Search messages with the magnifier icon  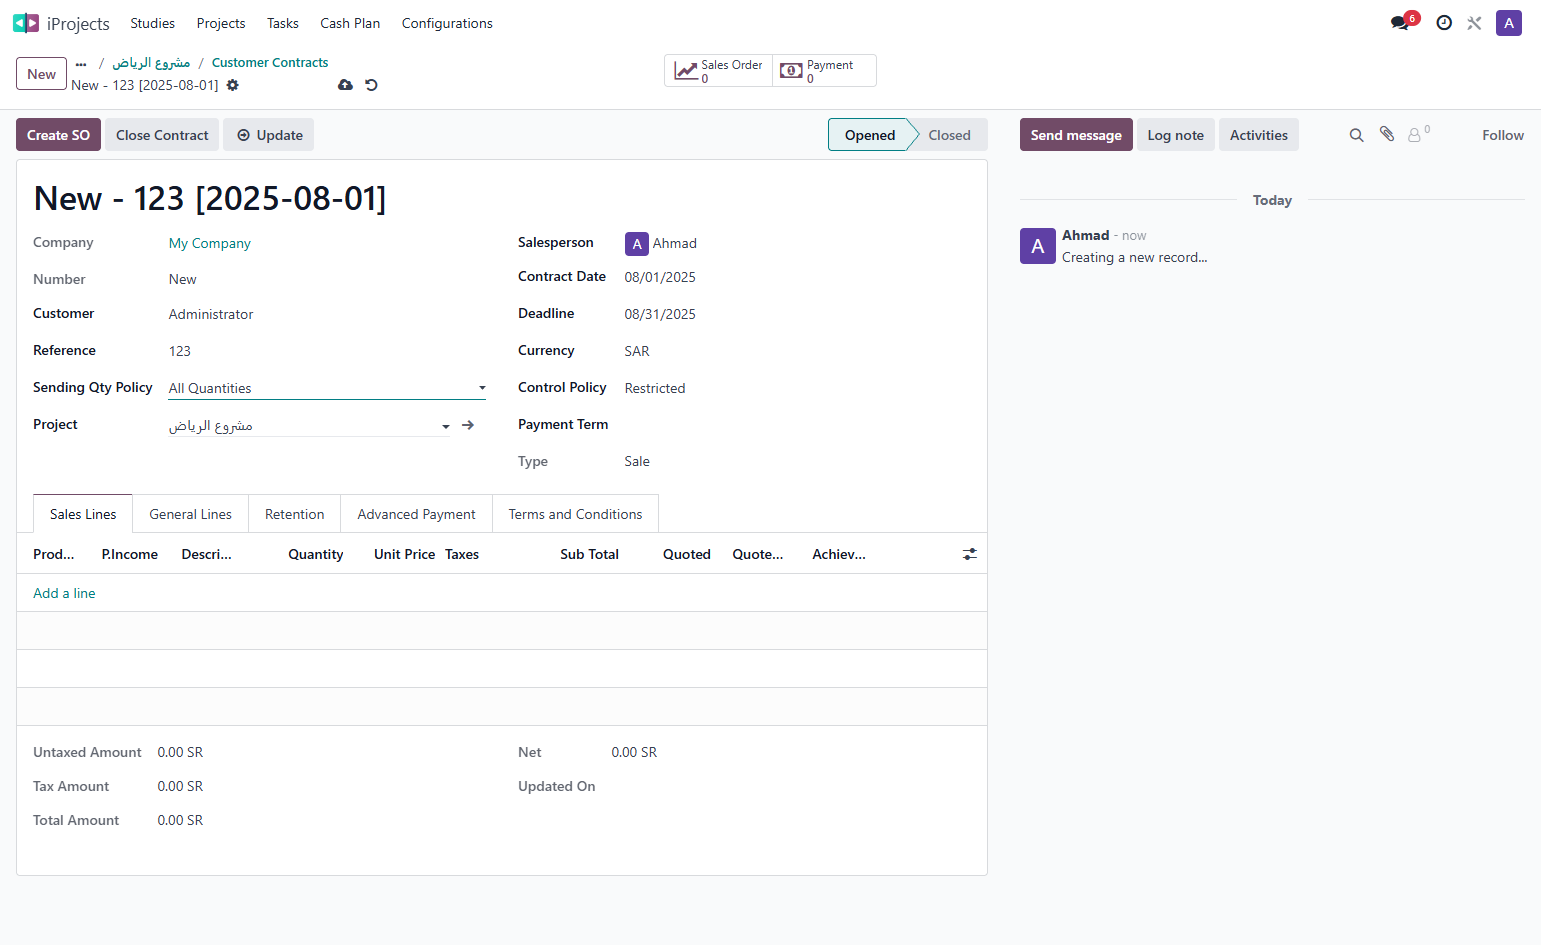click(x=1357, y=135)
